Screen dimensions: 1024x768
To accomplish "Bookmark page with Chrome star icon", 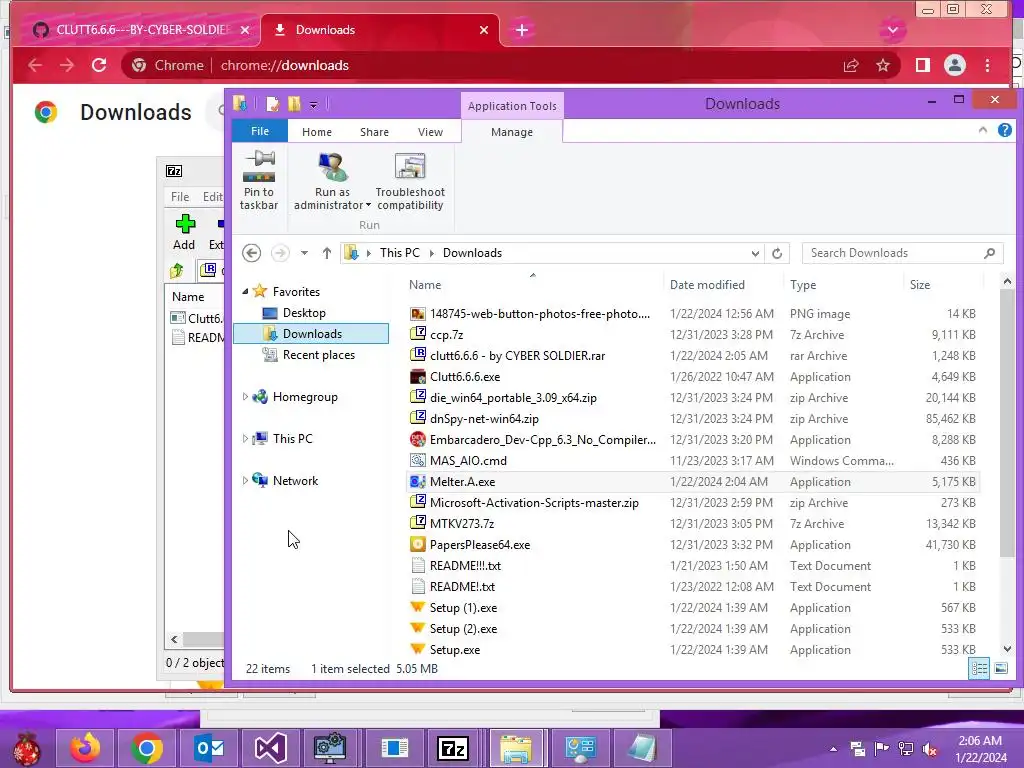I will (883, 65).
